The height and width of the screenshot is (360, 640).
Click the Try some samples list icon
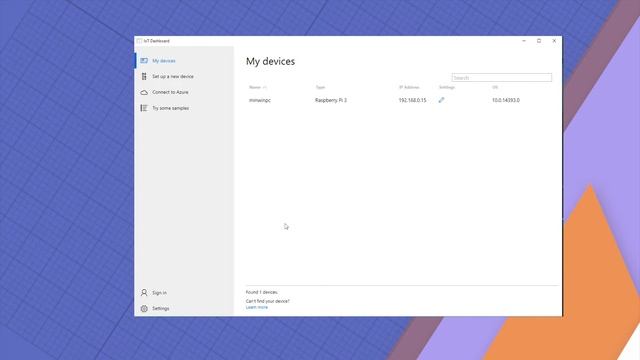(144, 108)
